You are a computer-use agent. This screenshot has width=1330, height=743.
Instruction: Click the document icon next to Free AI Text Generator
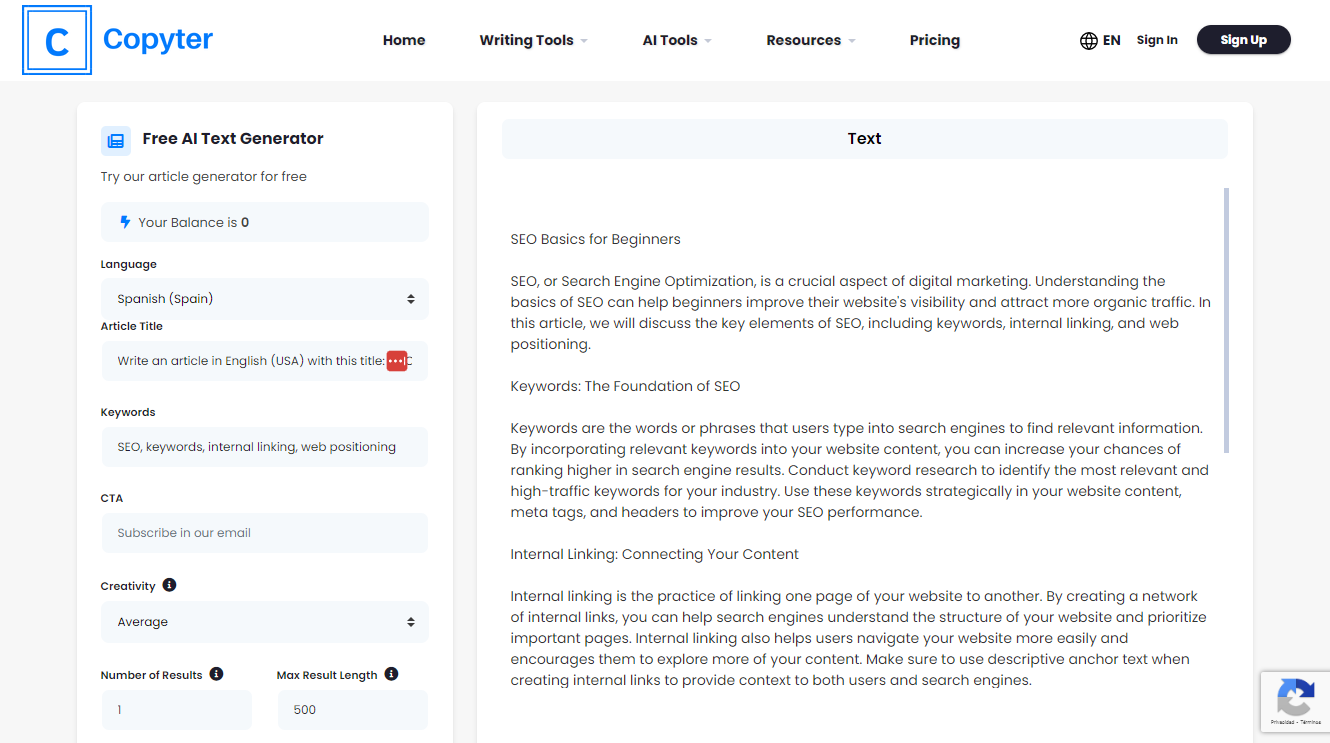[x=115, y=140]
